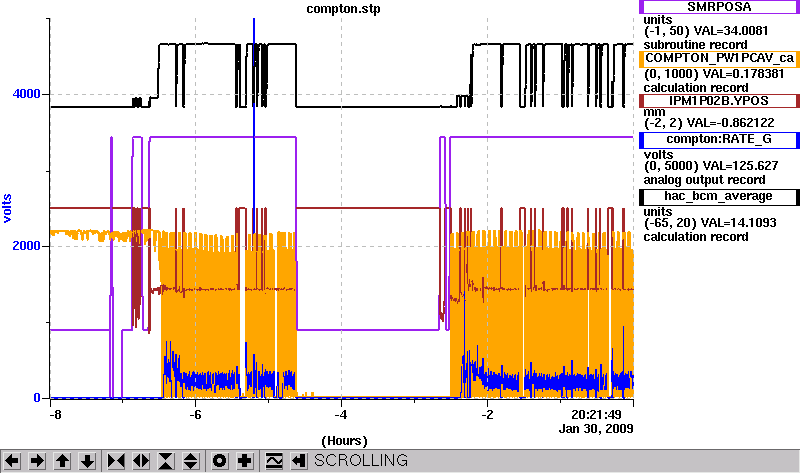Click the -2 hours x-axis label

coord(487,414)
